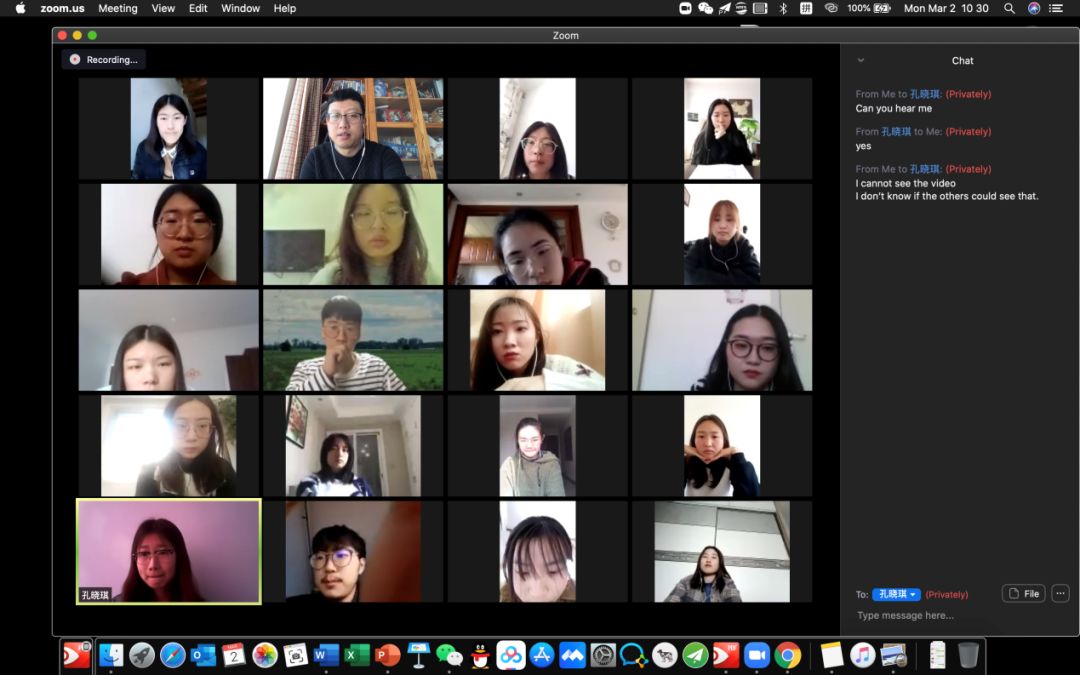Open the chat more options ellipsis
This screenshot has width=1080, height=675.
pos(1060,593)
